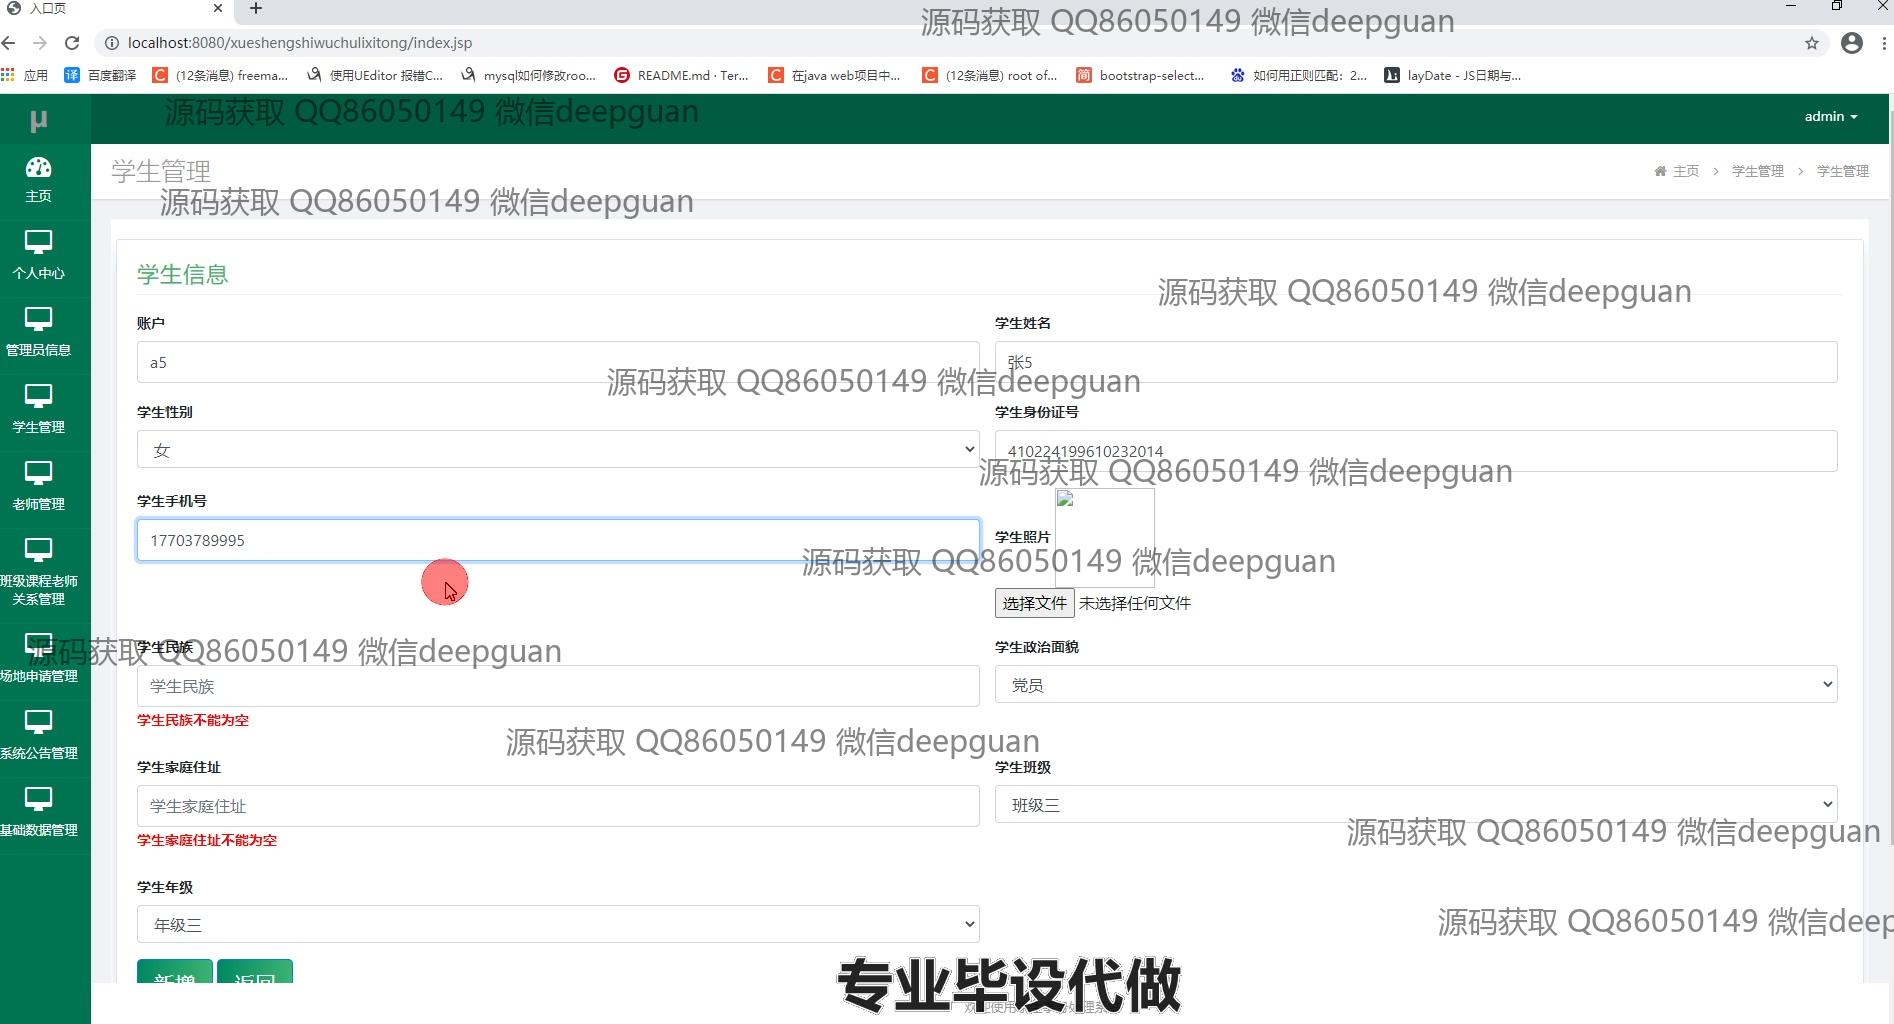Open 个人中心 in the sidebar

tap(38, 254)
